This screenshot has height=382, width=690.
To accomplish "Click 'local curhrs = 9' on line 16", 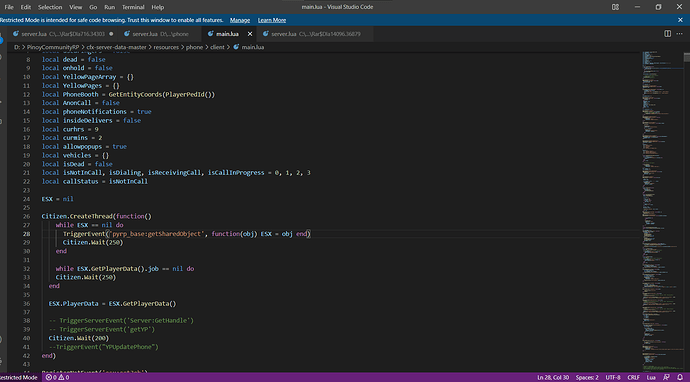I will click(x=70, y=129).
